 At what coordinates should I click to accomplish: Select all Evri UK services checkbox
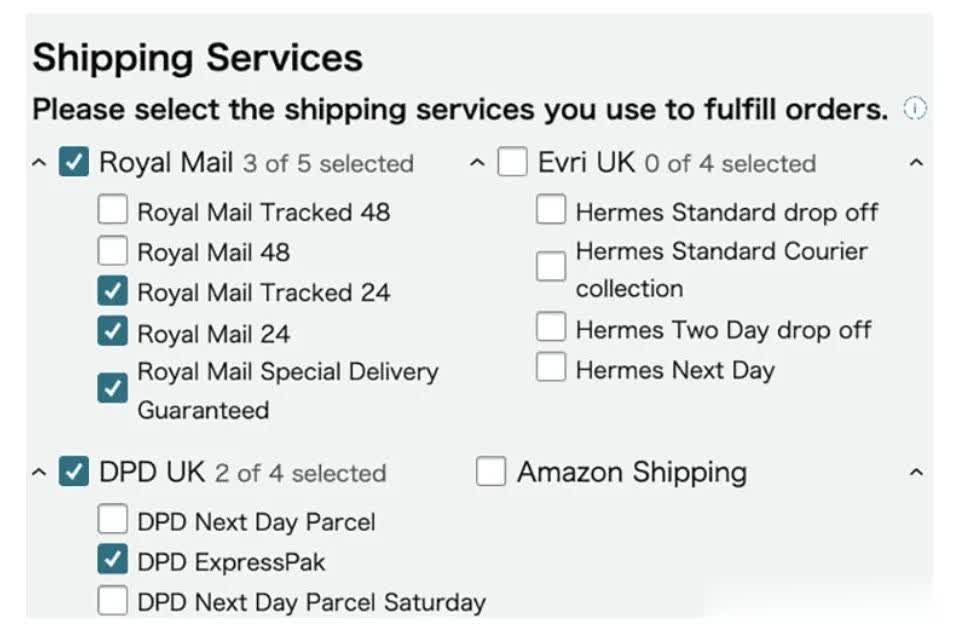(512, 162)
